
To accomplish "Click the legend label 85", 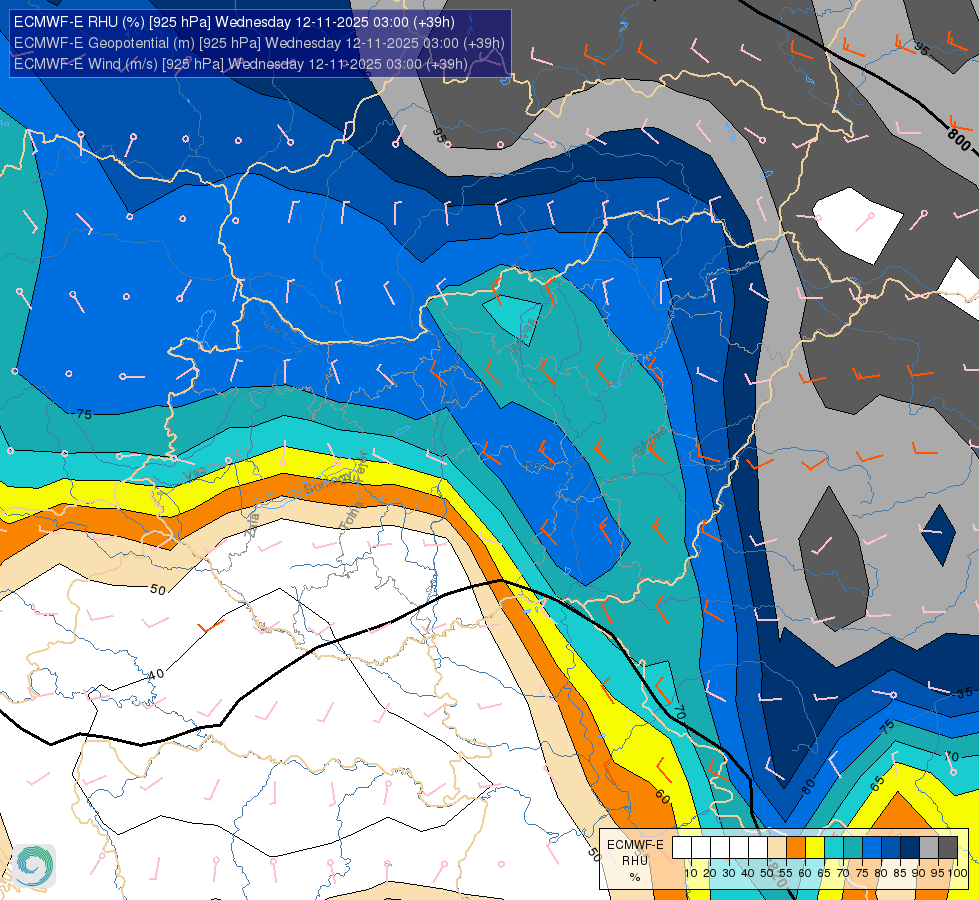I will point(900,873).
